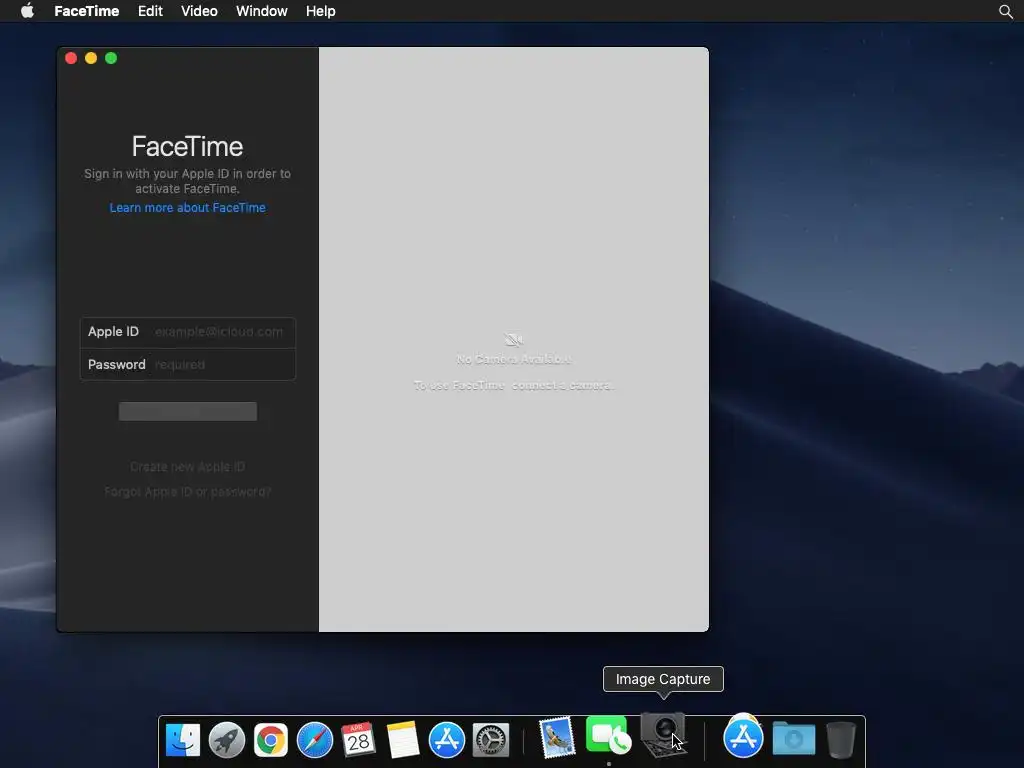Minimize the FaceTime window with yellow button

pos(91,58)
